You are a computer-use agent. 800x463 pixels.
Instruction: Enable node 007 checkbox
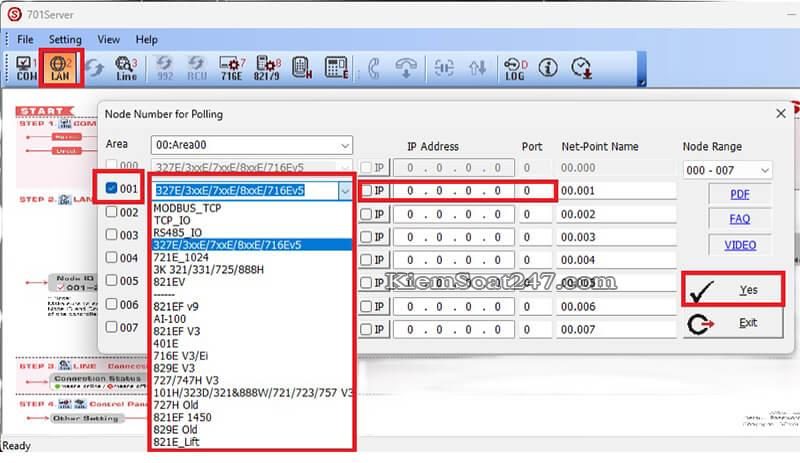pyautogui.click(x=111, y=327)
